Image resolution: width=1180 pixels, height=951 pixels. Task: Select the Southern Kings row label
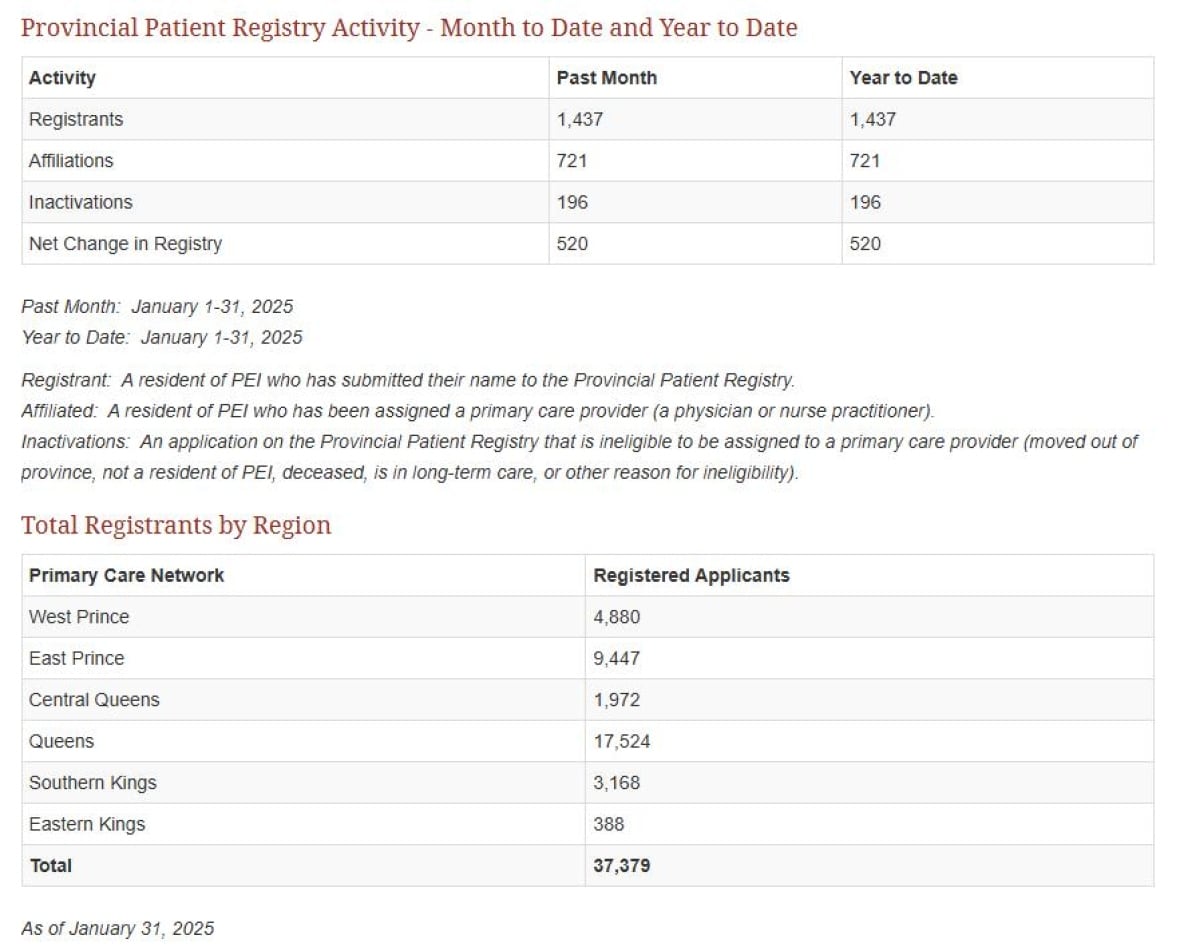click(92, 783)
